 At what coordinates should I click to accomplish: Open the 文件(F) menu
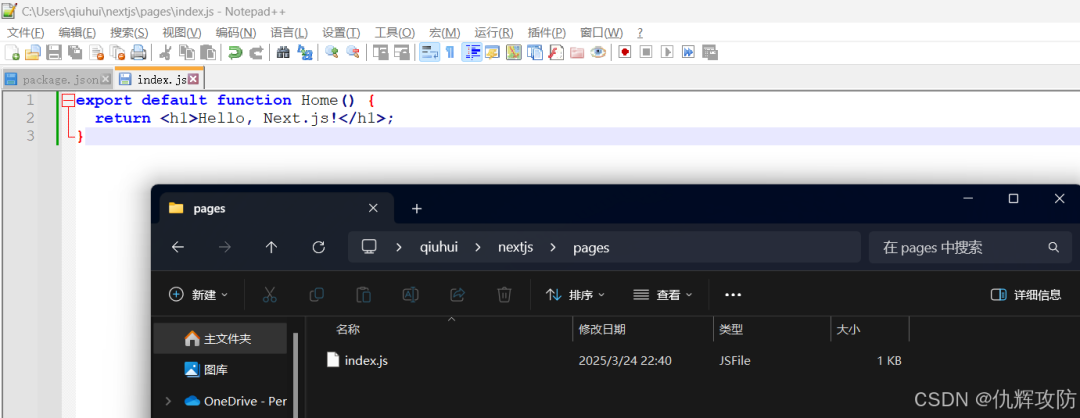(x=25, y=32)
